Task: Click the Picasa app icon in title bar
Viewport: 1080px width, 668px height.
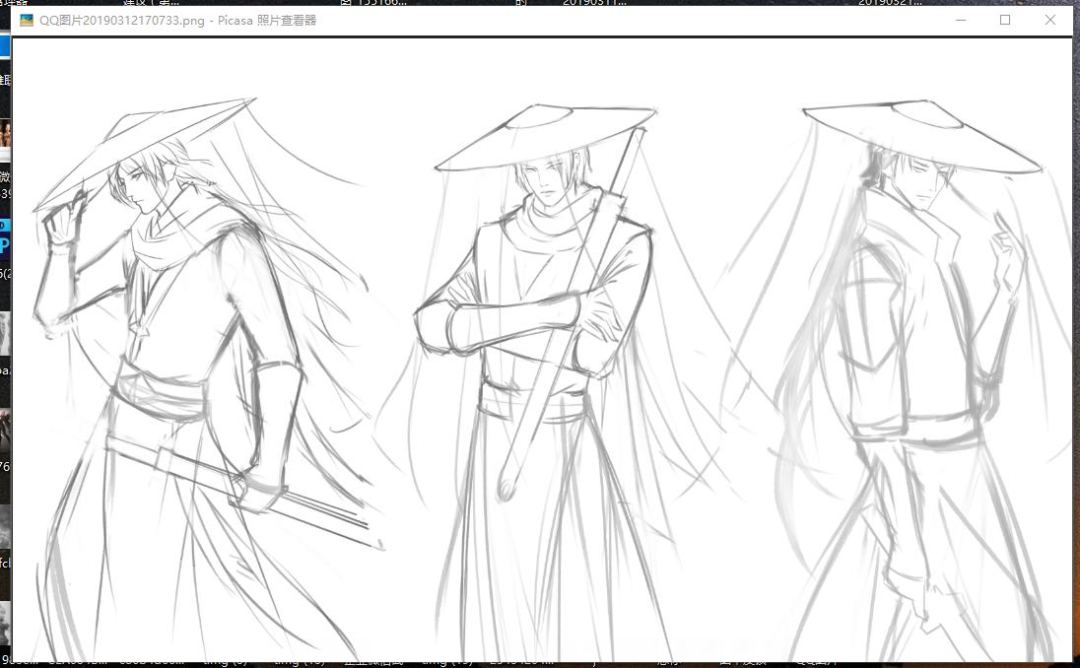Action: (x=26, y=20)
